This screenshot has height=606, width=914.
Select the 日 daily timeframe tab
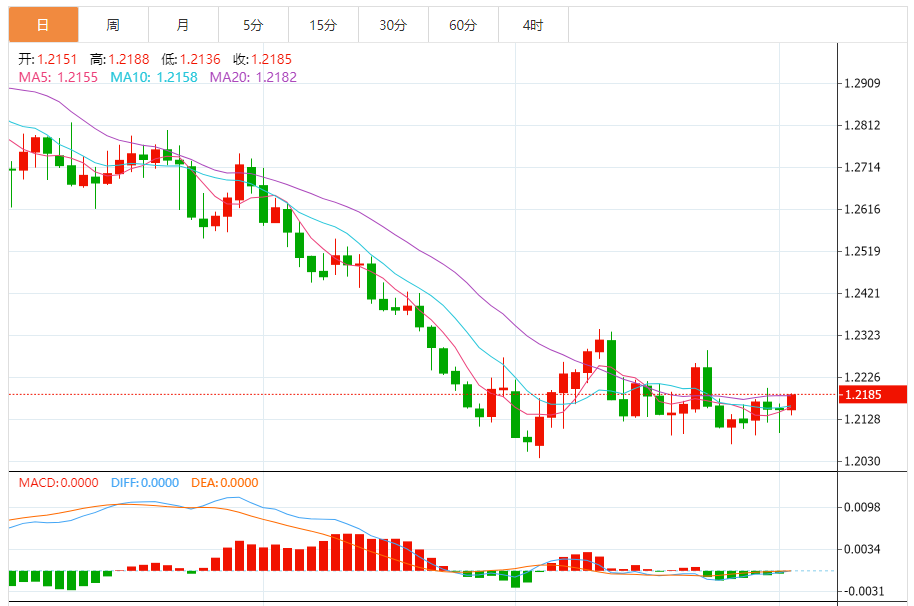tap(43, 25)
